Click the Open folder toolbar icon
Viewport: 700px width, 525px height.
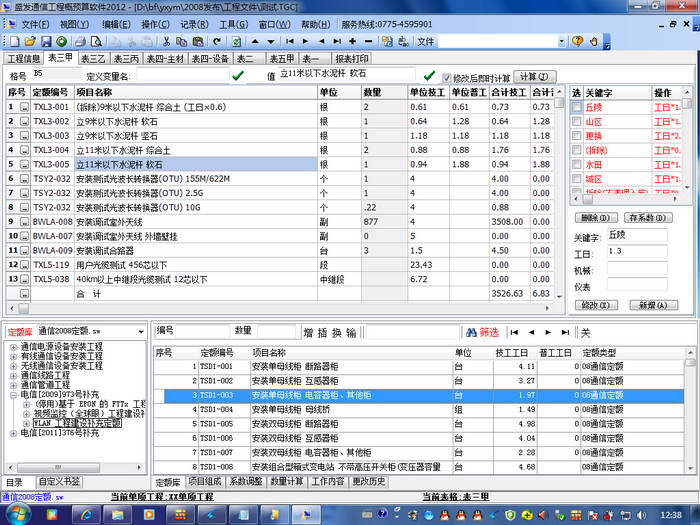31,42
